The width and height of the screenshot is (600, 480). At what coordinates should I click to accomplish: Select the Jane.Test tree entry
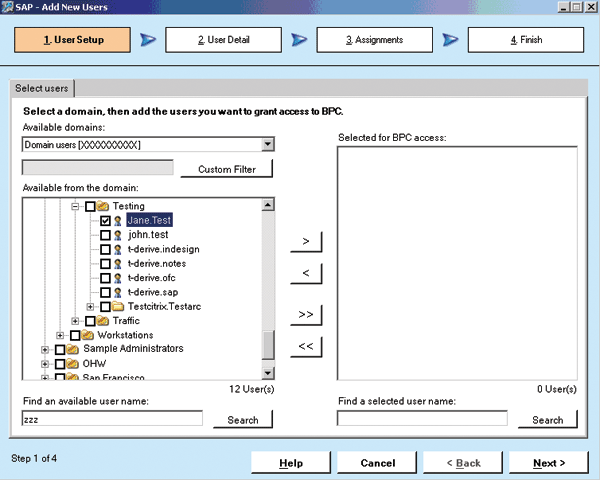click(149, 220)
